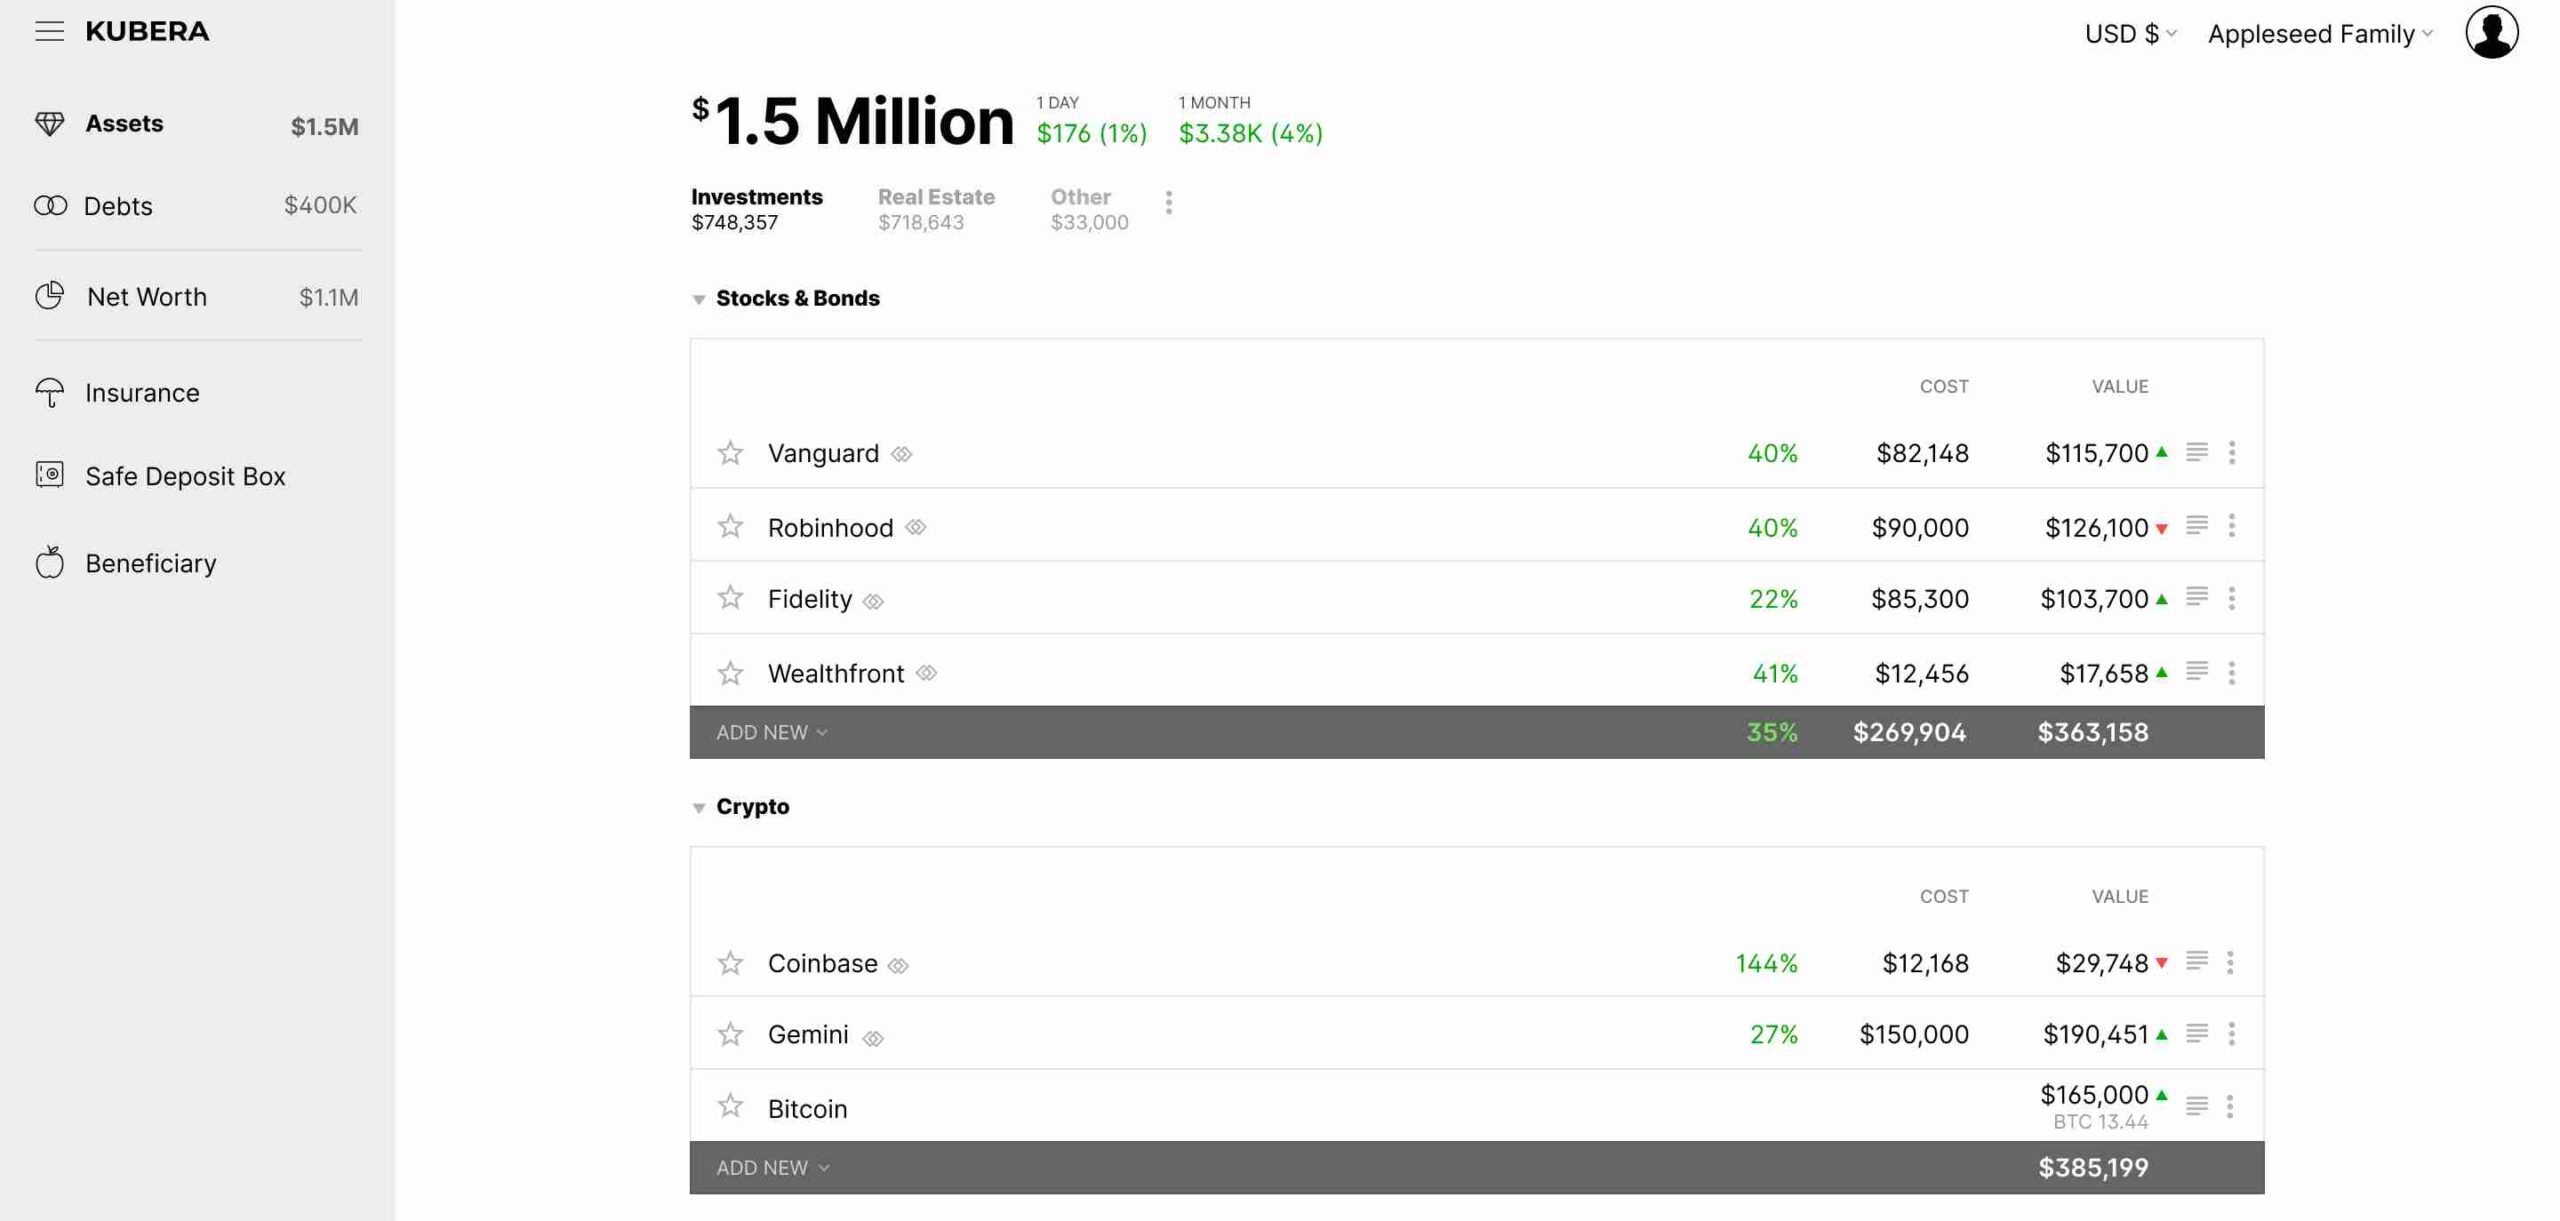Click the linked-account icon beside Fidelity
This screenshot has width=2560, height=1221.
pyautogui.click(x=873, y=601)
